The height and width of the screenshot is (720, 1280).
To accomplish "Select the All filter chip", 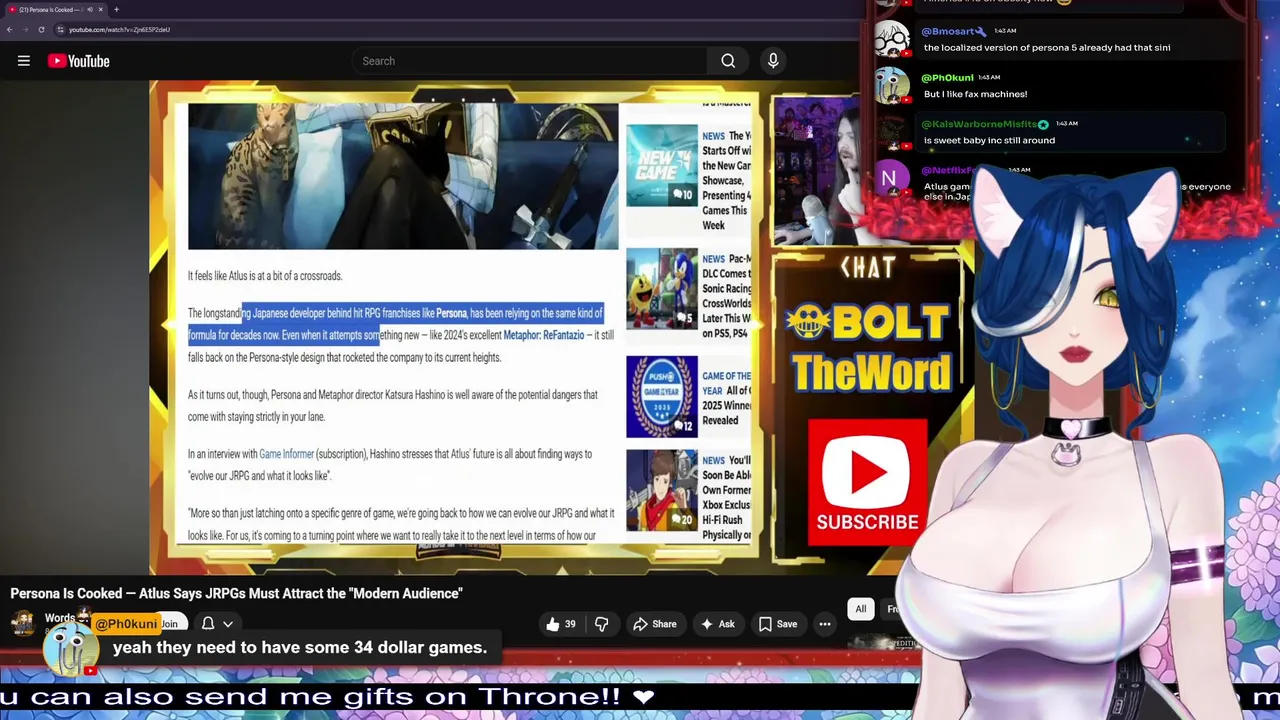I will click(860, 609).
